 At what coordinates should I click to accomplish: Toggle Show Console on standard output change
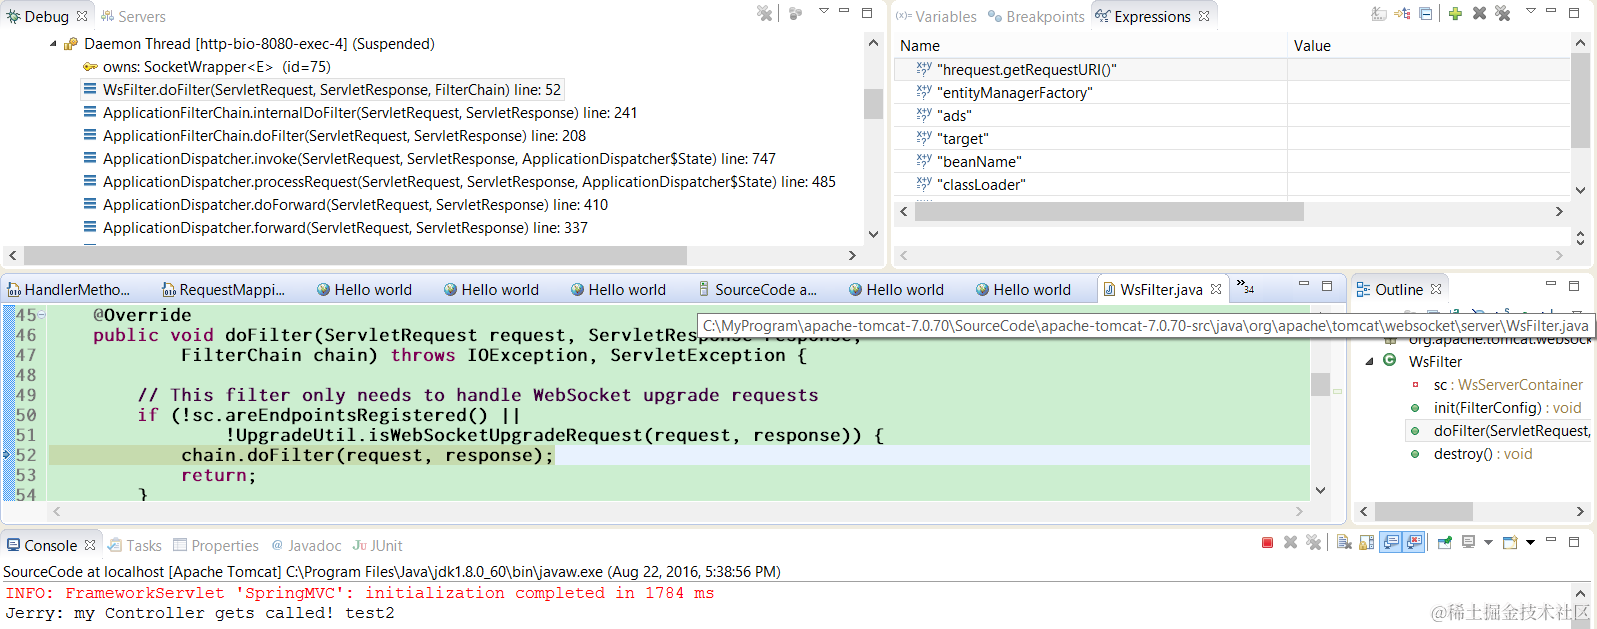[1390, 542]
